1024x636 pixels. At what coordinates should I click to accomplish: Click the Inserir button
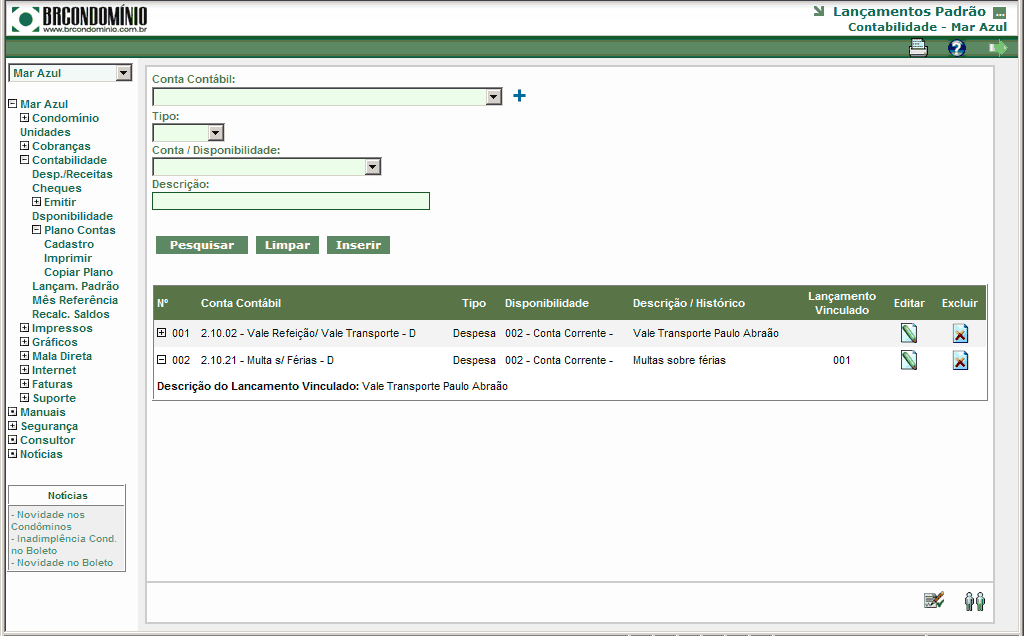pyautogui.click(x=358, y=245)
